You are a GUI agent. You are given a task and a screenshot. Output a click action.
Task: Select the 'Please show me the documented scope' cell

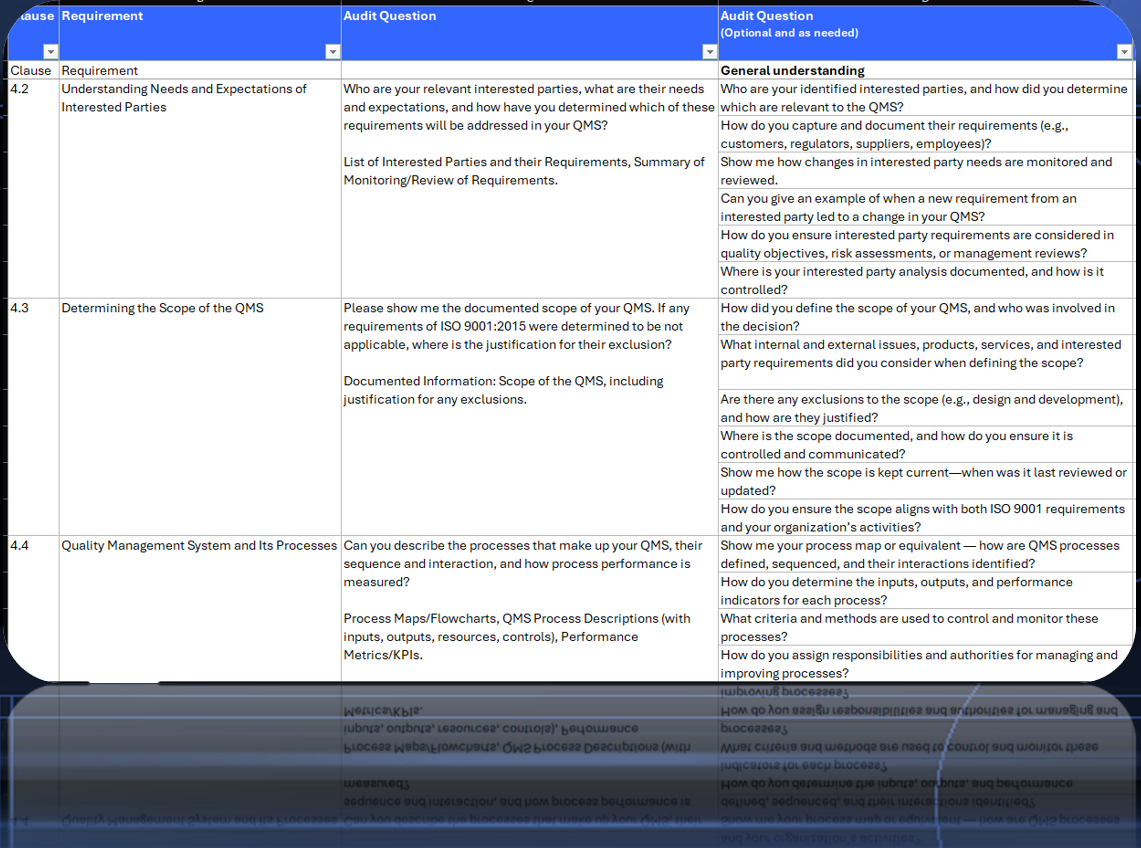coord(529,326)
